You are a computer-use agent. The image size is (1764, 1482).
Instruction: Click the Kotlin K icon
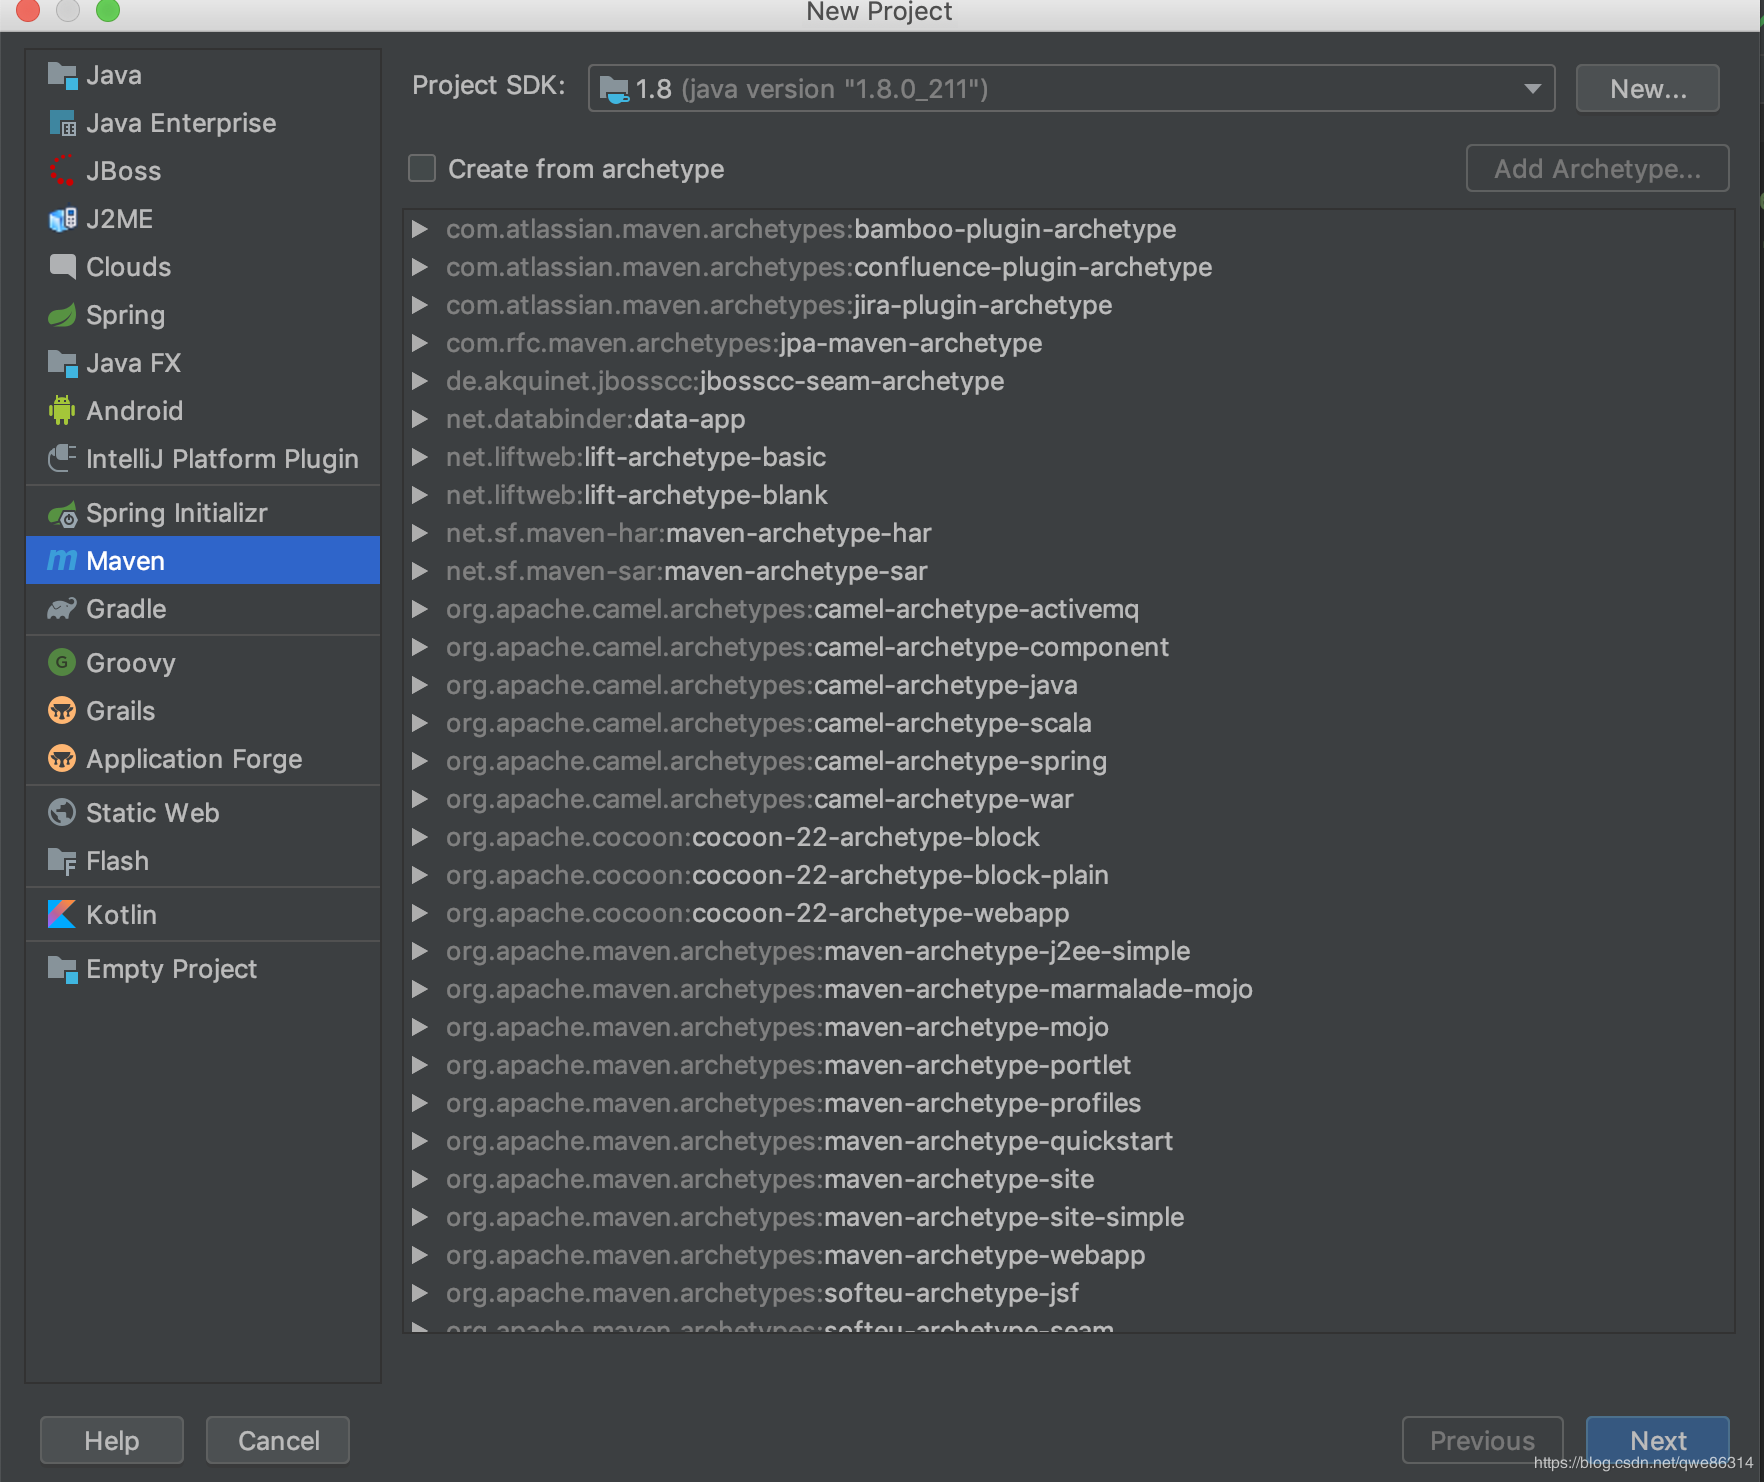[x=62, y=914]
